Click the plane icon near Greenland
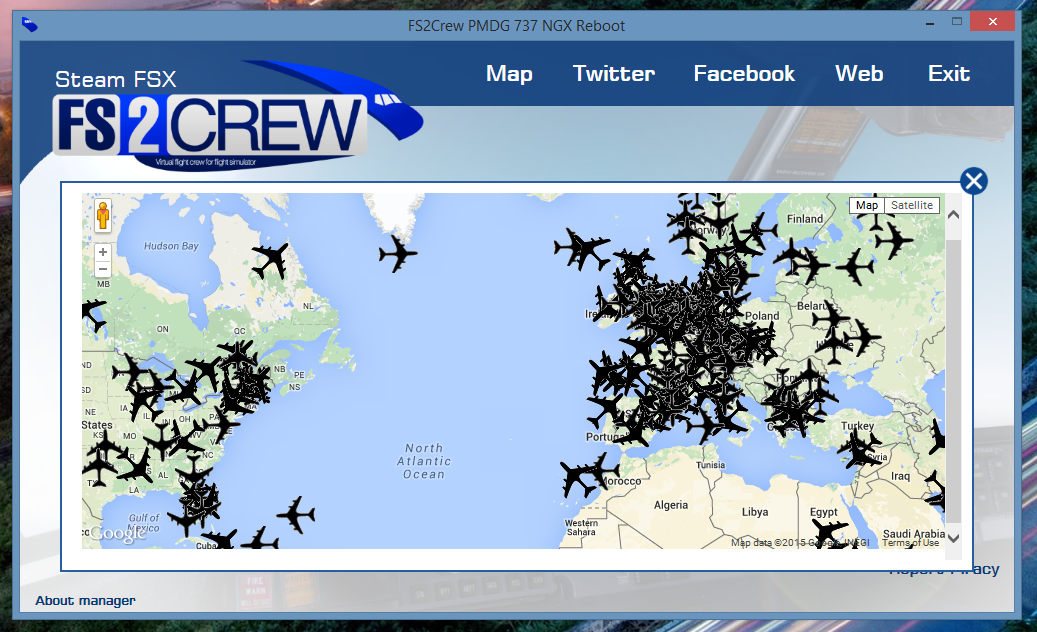This screenshot has height=632, width=1037. coord(397,253)
